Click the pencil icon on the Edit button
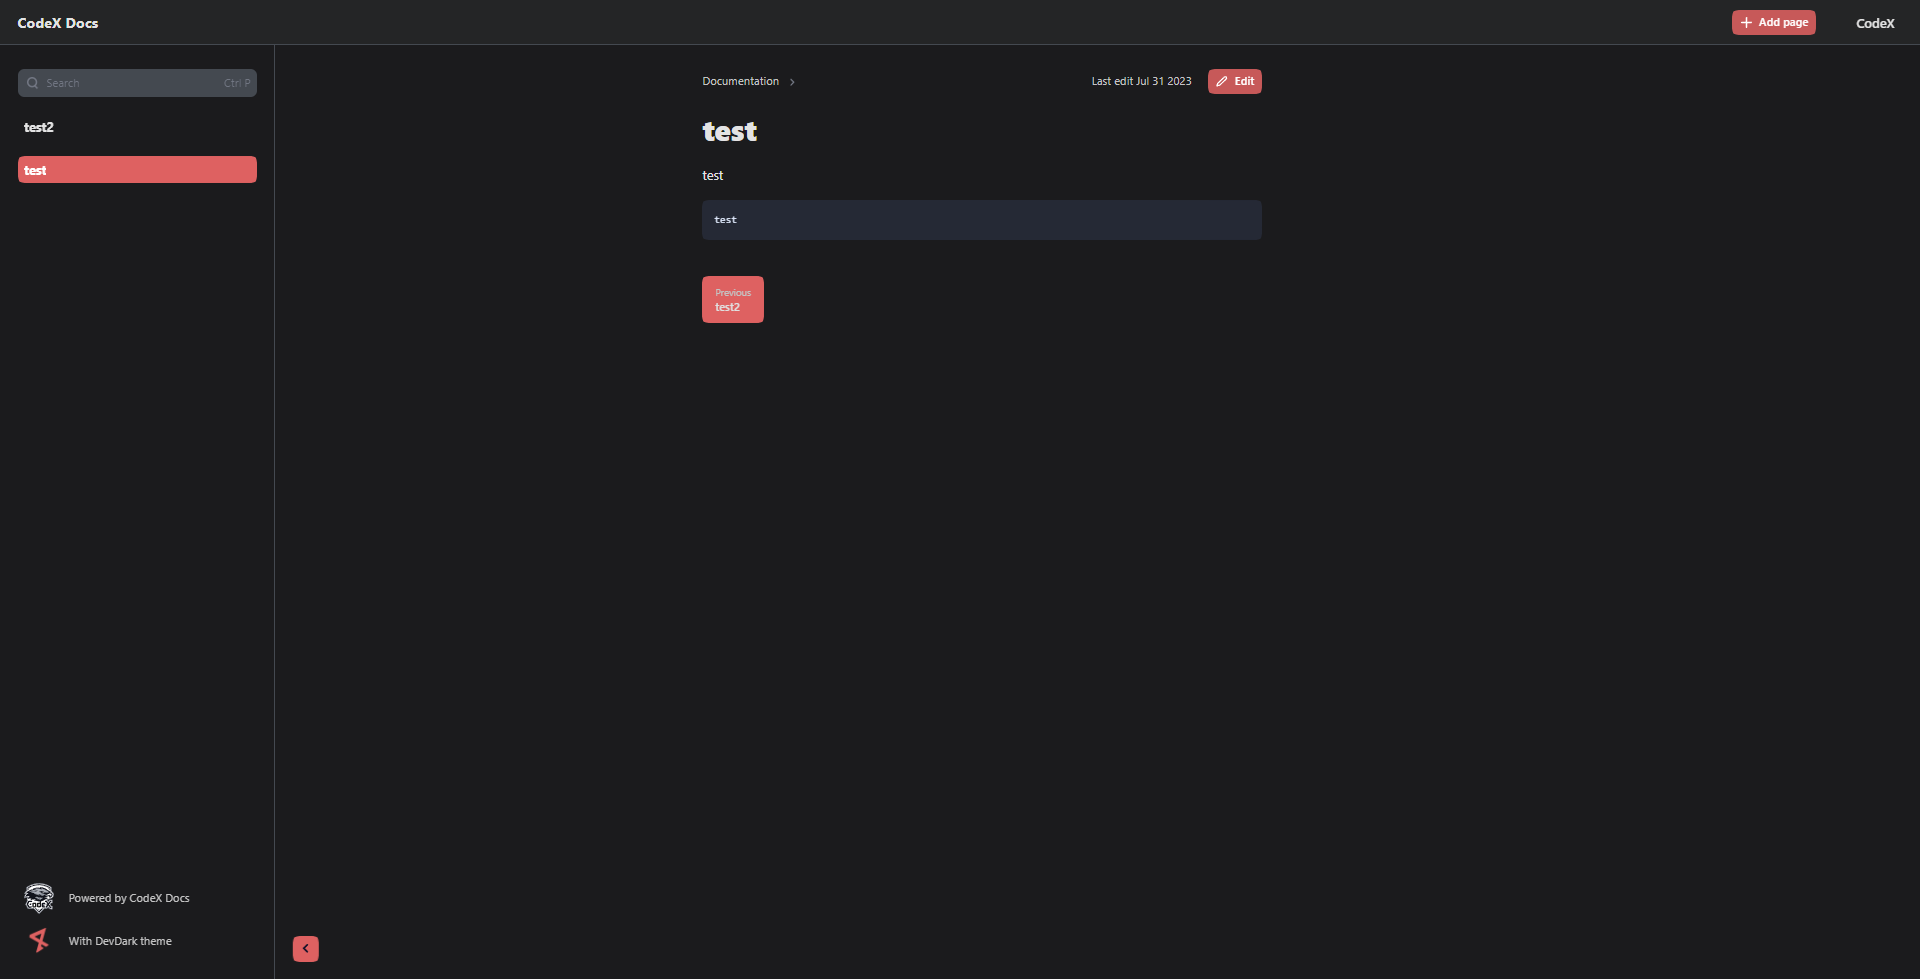The height and width of the screenshot is (979, 1920). (x=1221, y=81)
